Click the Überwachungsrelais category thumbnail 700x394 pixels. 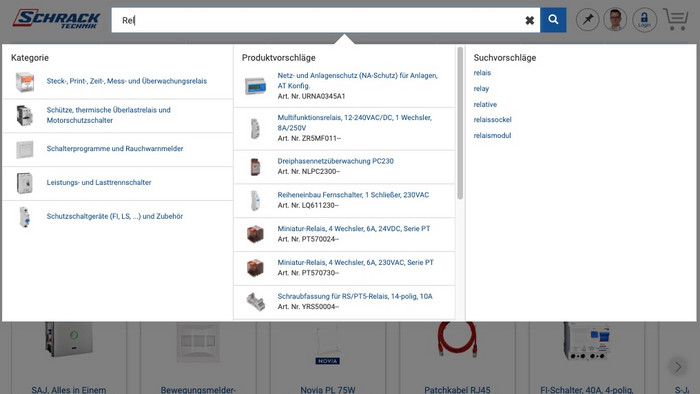[x=25, y=82]
